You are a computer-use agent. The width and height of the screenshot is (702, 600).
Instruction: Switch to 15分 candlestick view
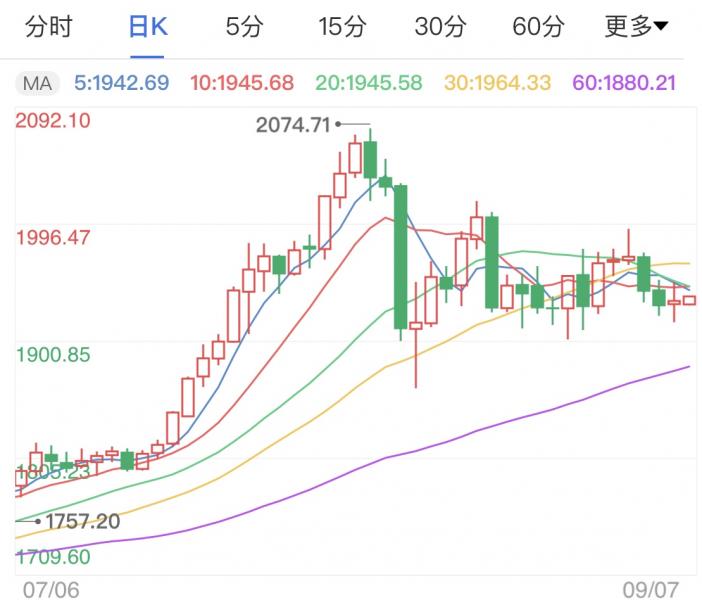tap(342, 27)
